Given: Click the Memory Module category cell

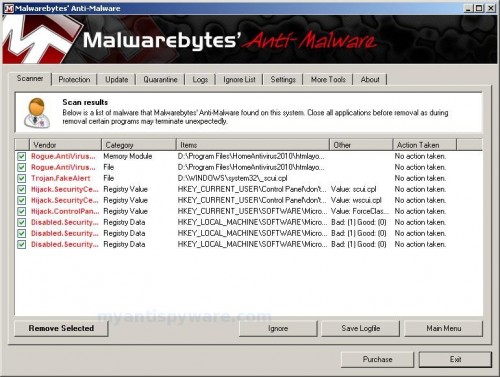Looking at the screenshot, I should coord(128,156).
